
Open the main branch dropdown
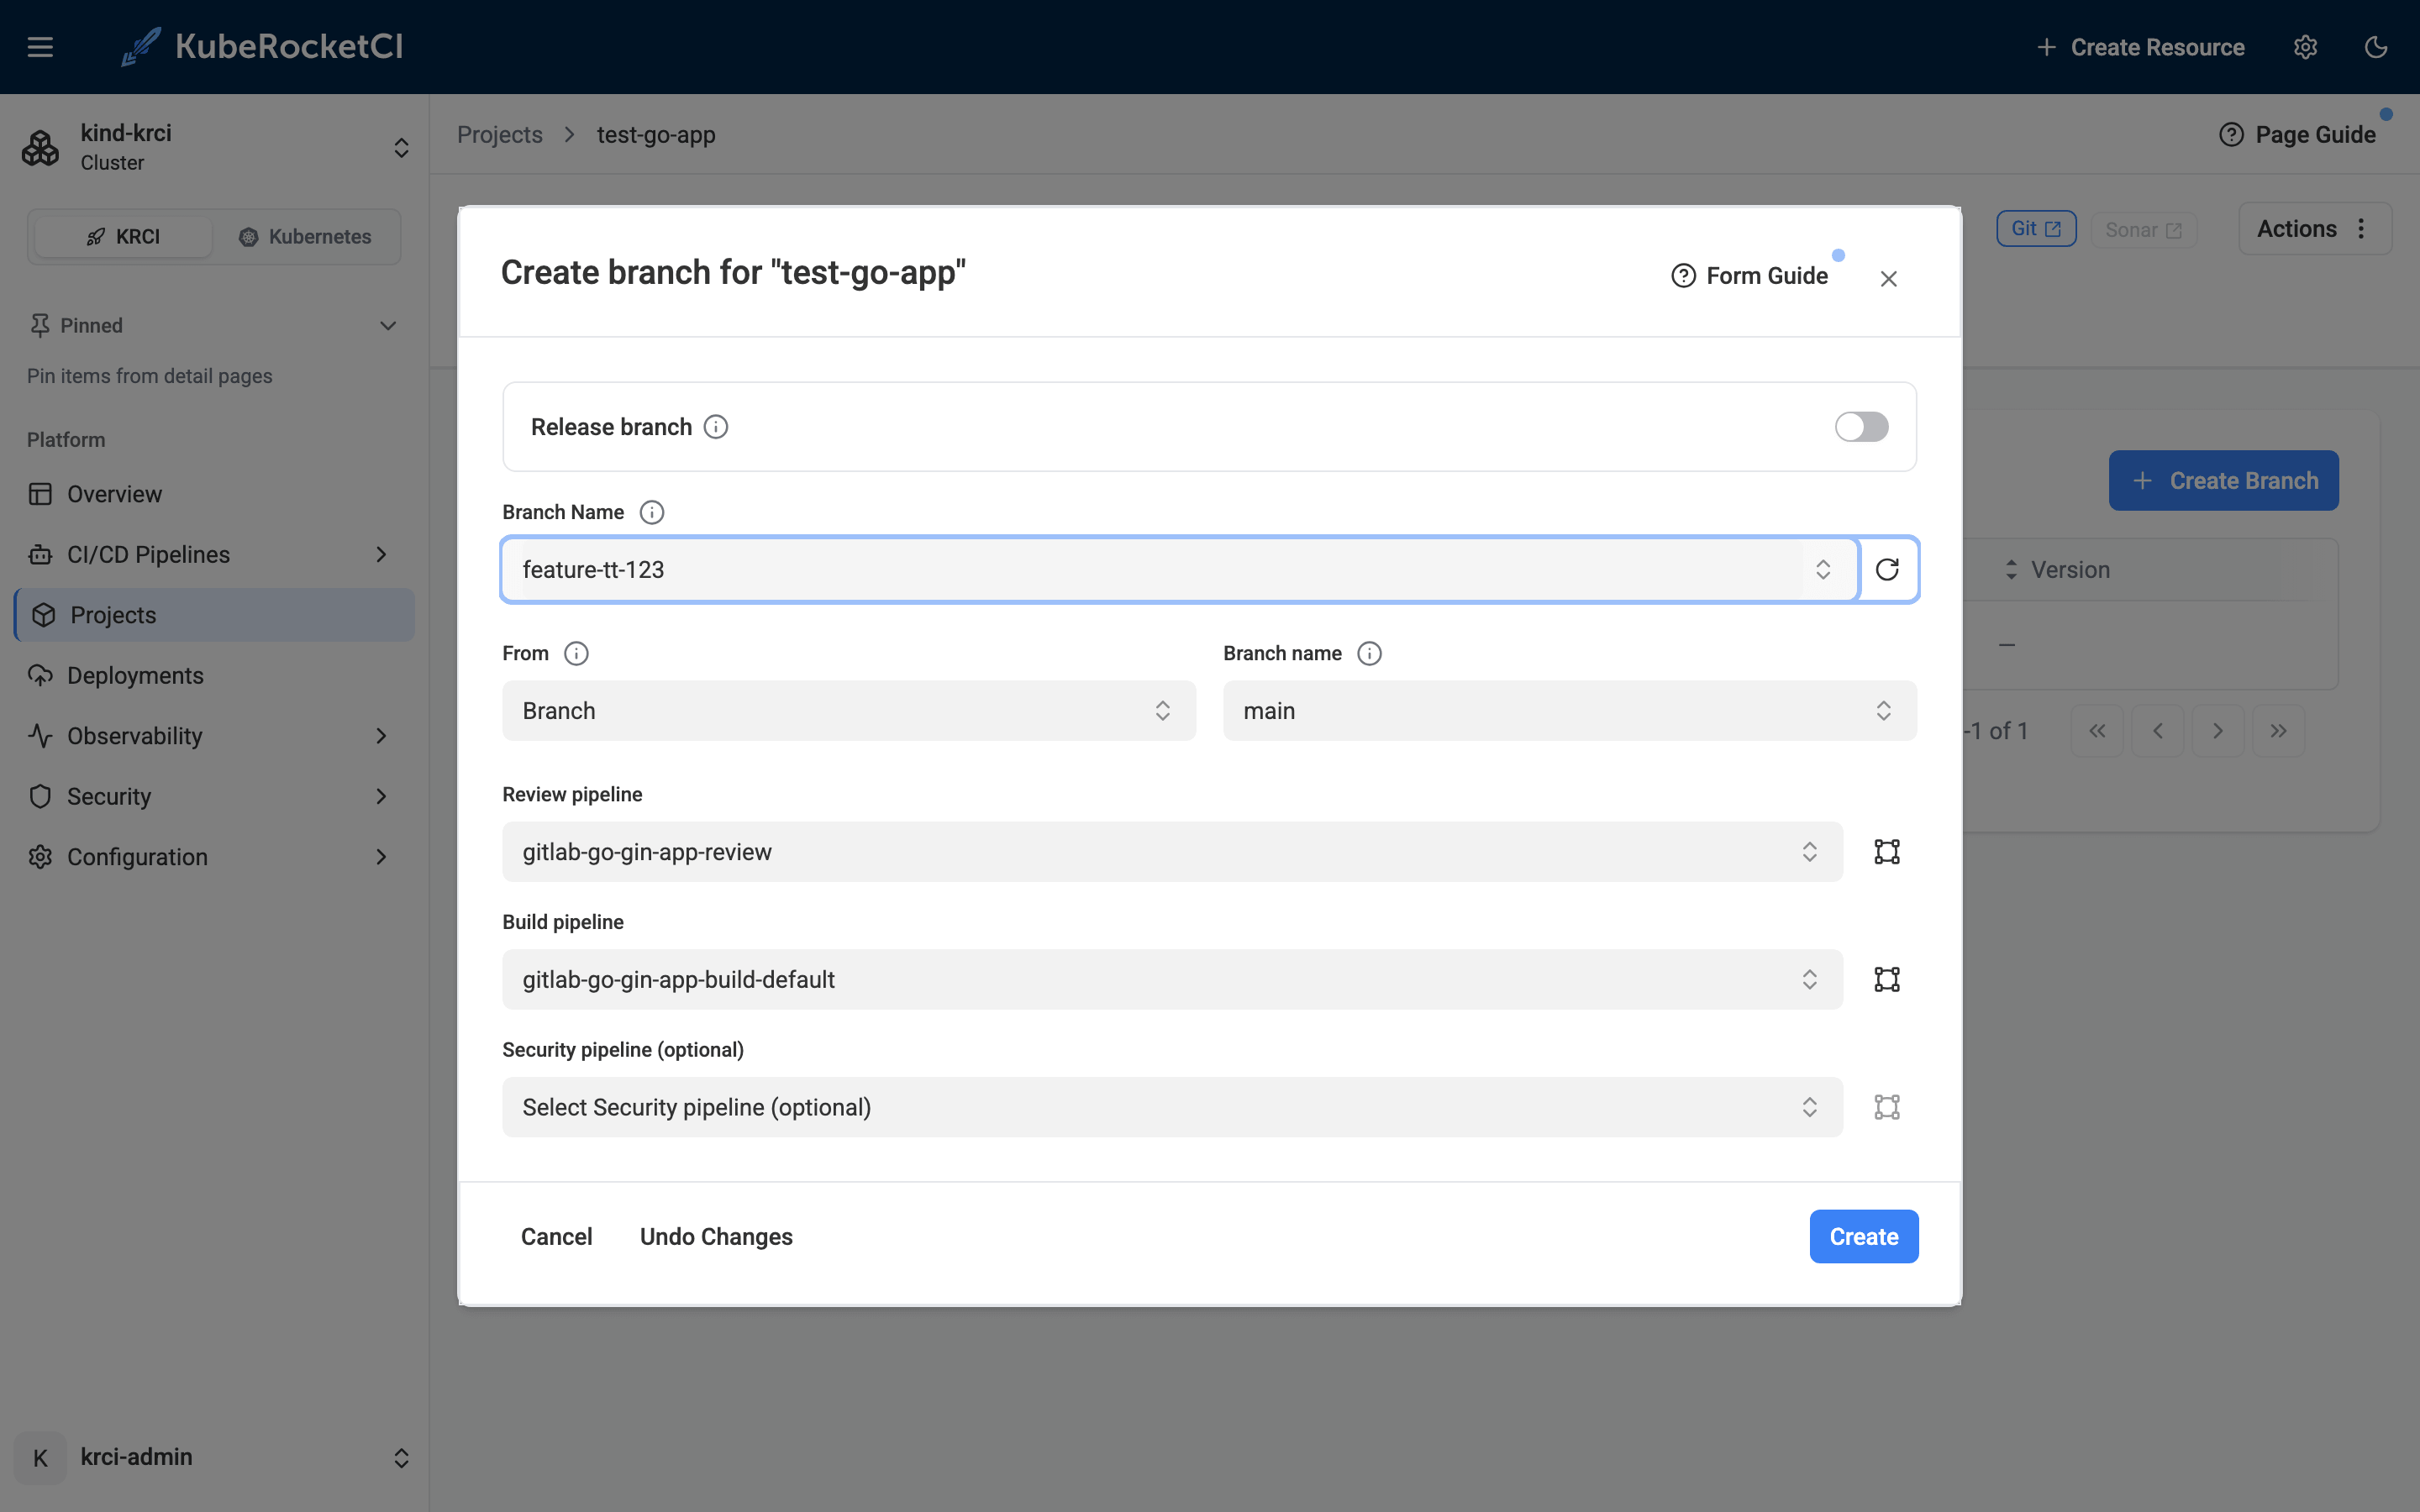pos(1569,711)
